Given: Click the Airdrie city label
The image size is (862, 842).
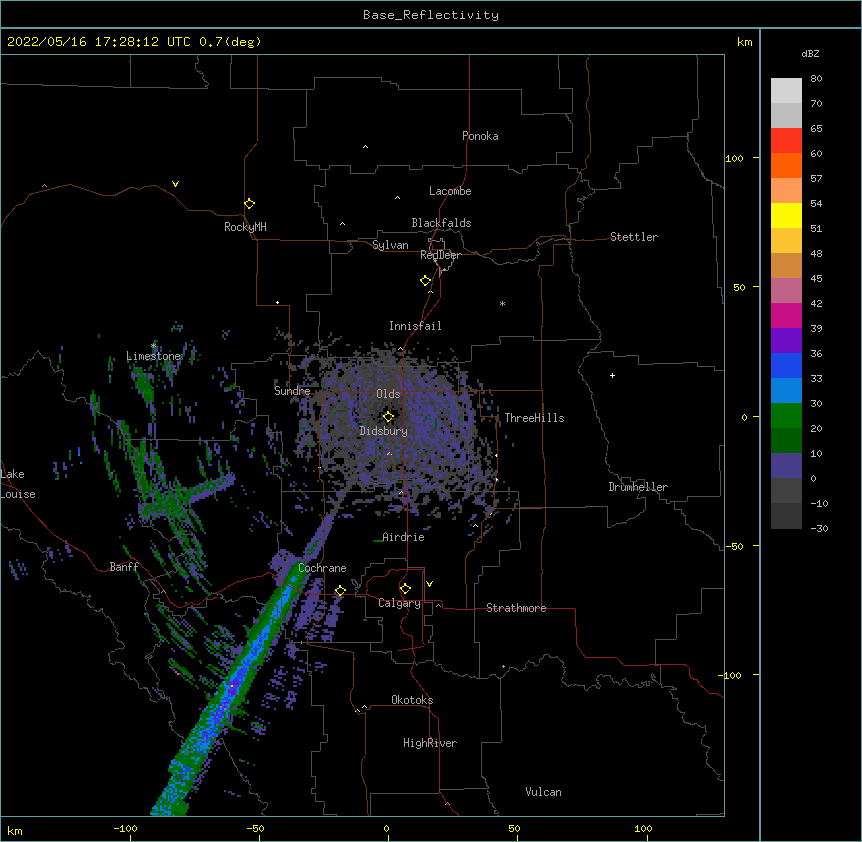Looking at the screenshot, I should tap(403, 537).
